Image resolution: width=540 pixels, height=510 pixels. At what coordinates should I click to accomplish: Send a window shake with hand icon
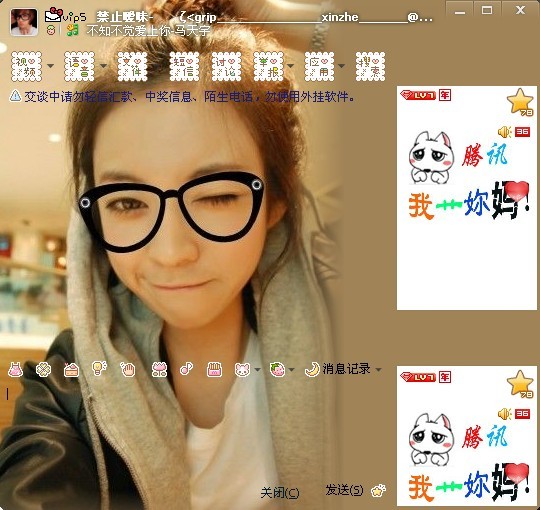click(128, 370)
